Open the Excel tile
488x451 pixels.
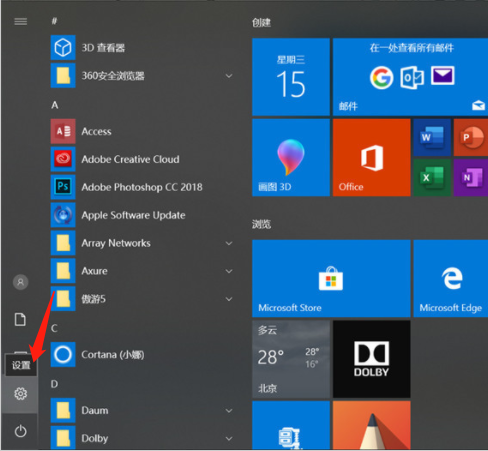point(432,178)
